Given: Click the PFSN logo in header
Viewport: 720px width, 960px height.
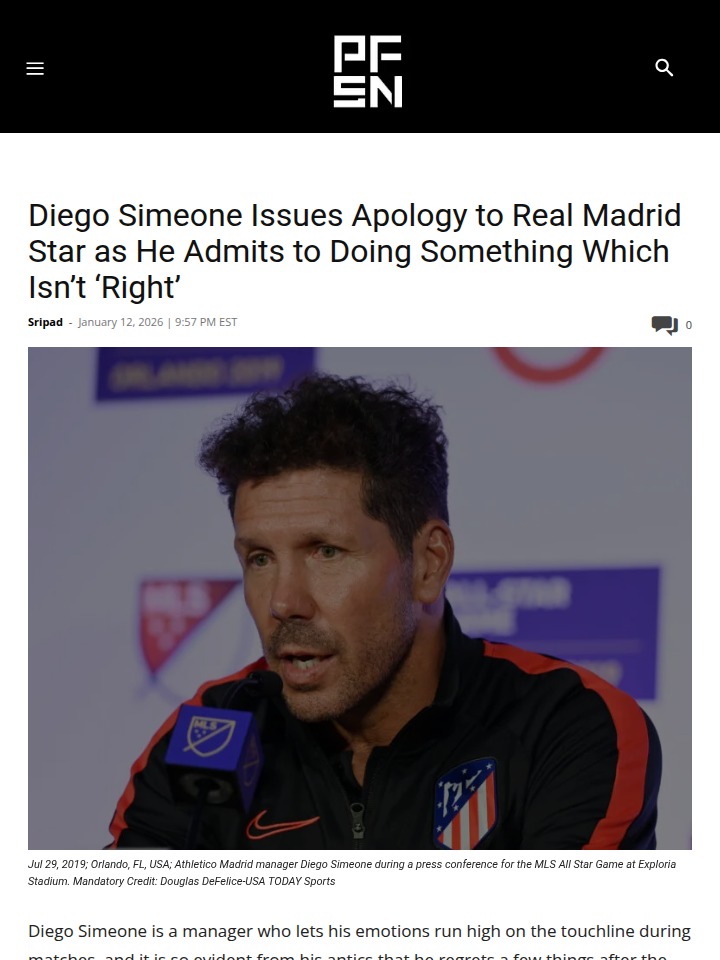Looking at the screenshot, I should coord(367,71).
